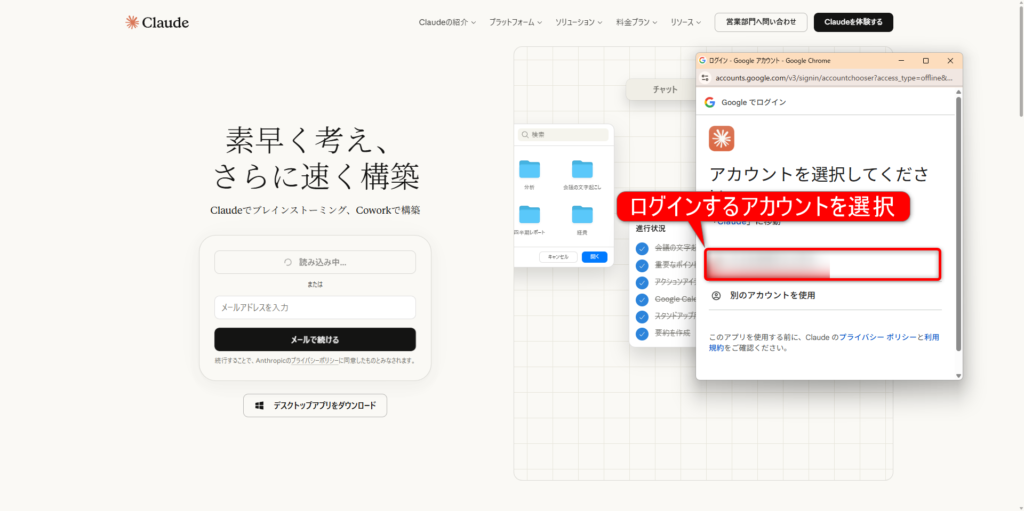Click the メールで続ける button
The width and height of the screenshot is (1024, 511).
click(x=315, y=339)
